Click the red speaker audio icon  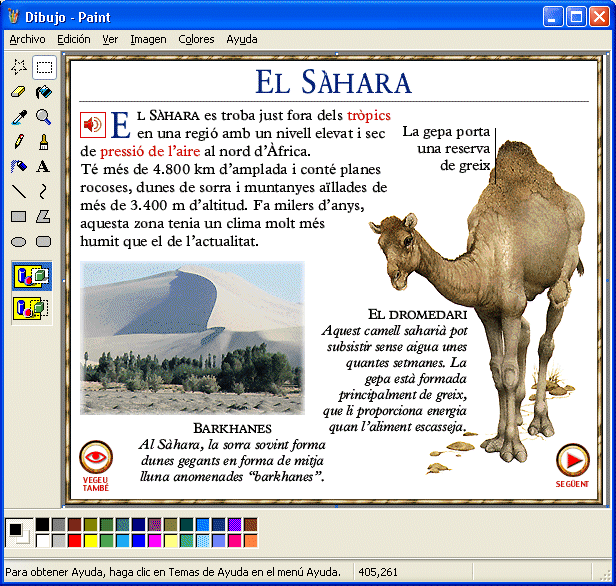[93, 125]
